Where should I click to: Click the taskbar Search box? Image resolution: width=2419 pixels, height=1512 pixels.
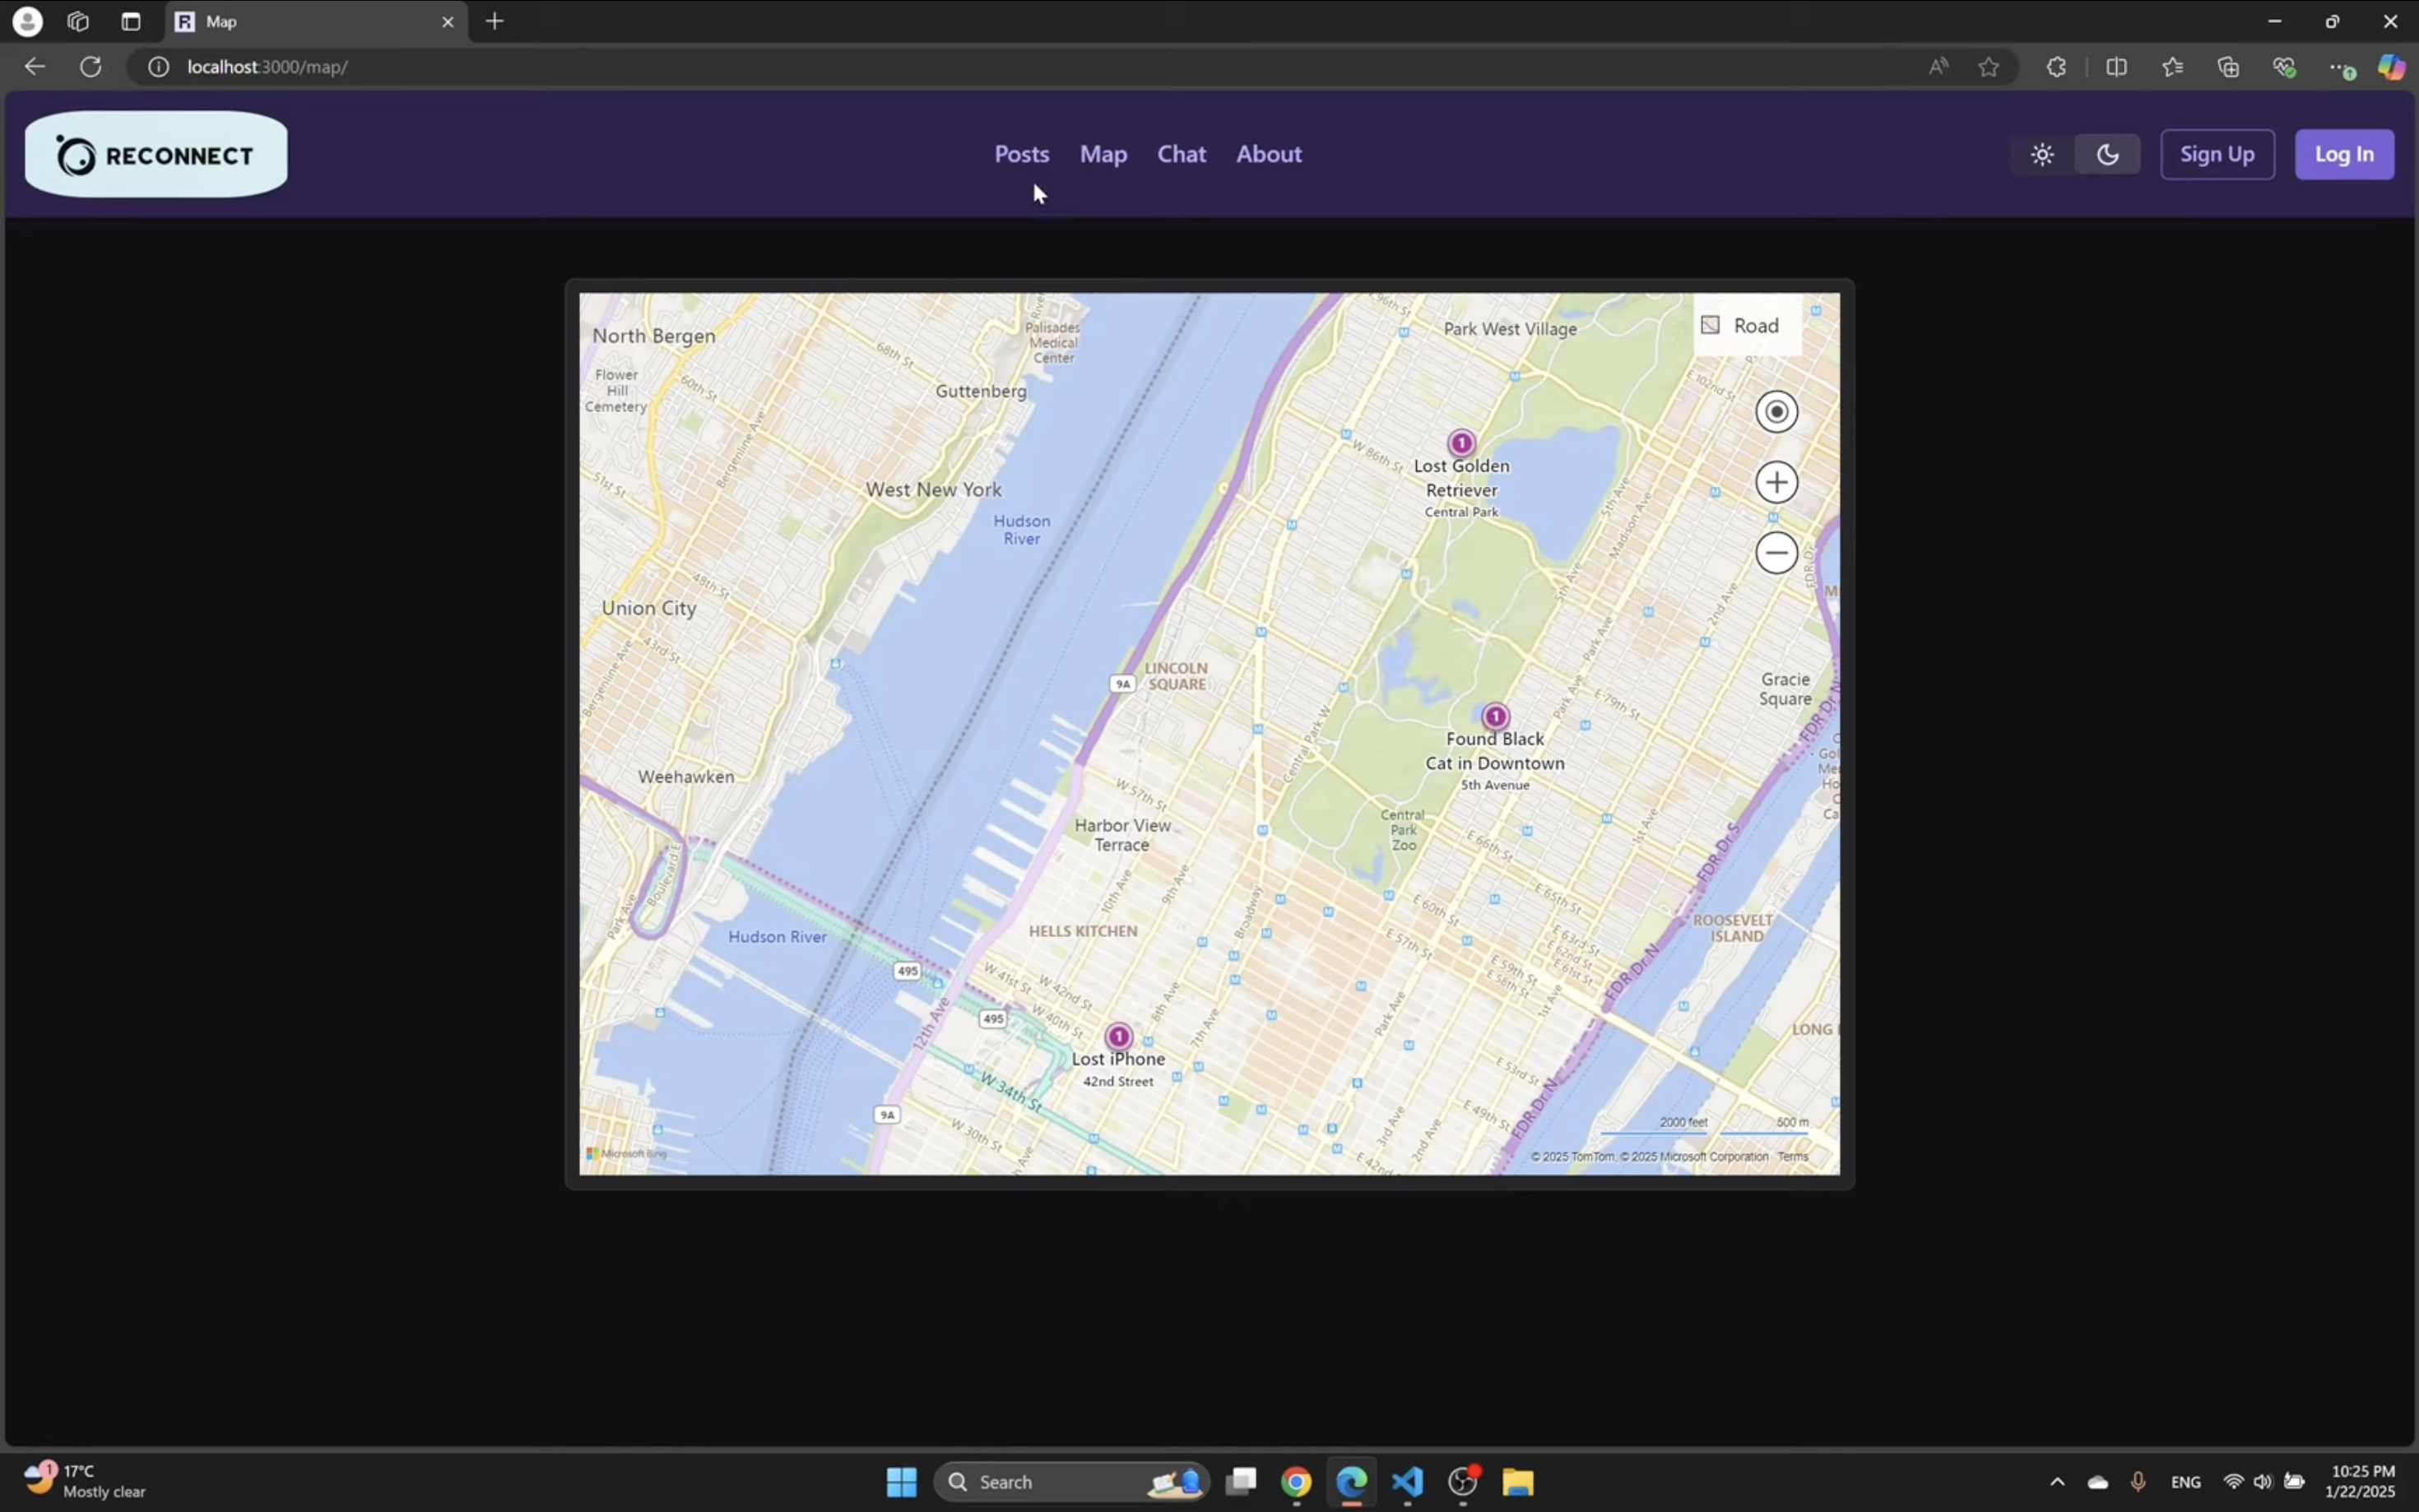coord(1071,1482)
